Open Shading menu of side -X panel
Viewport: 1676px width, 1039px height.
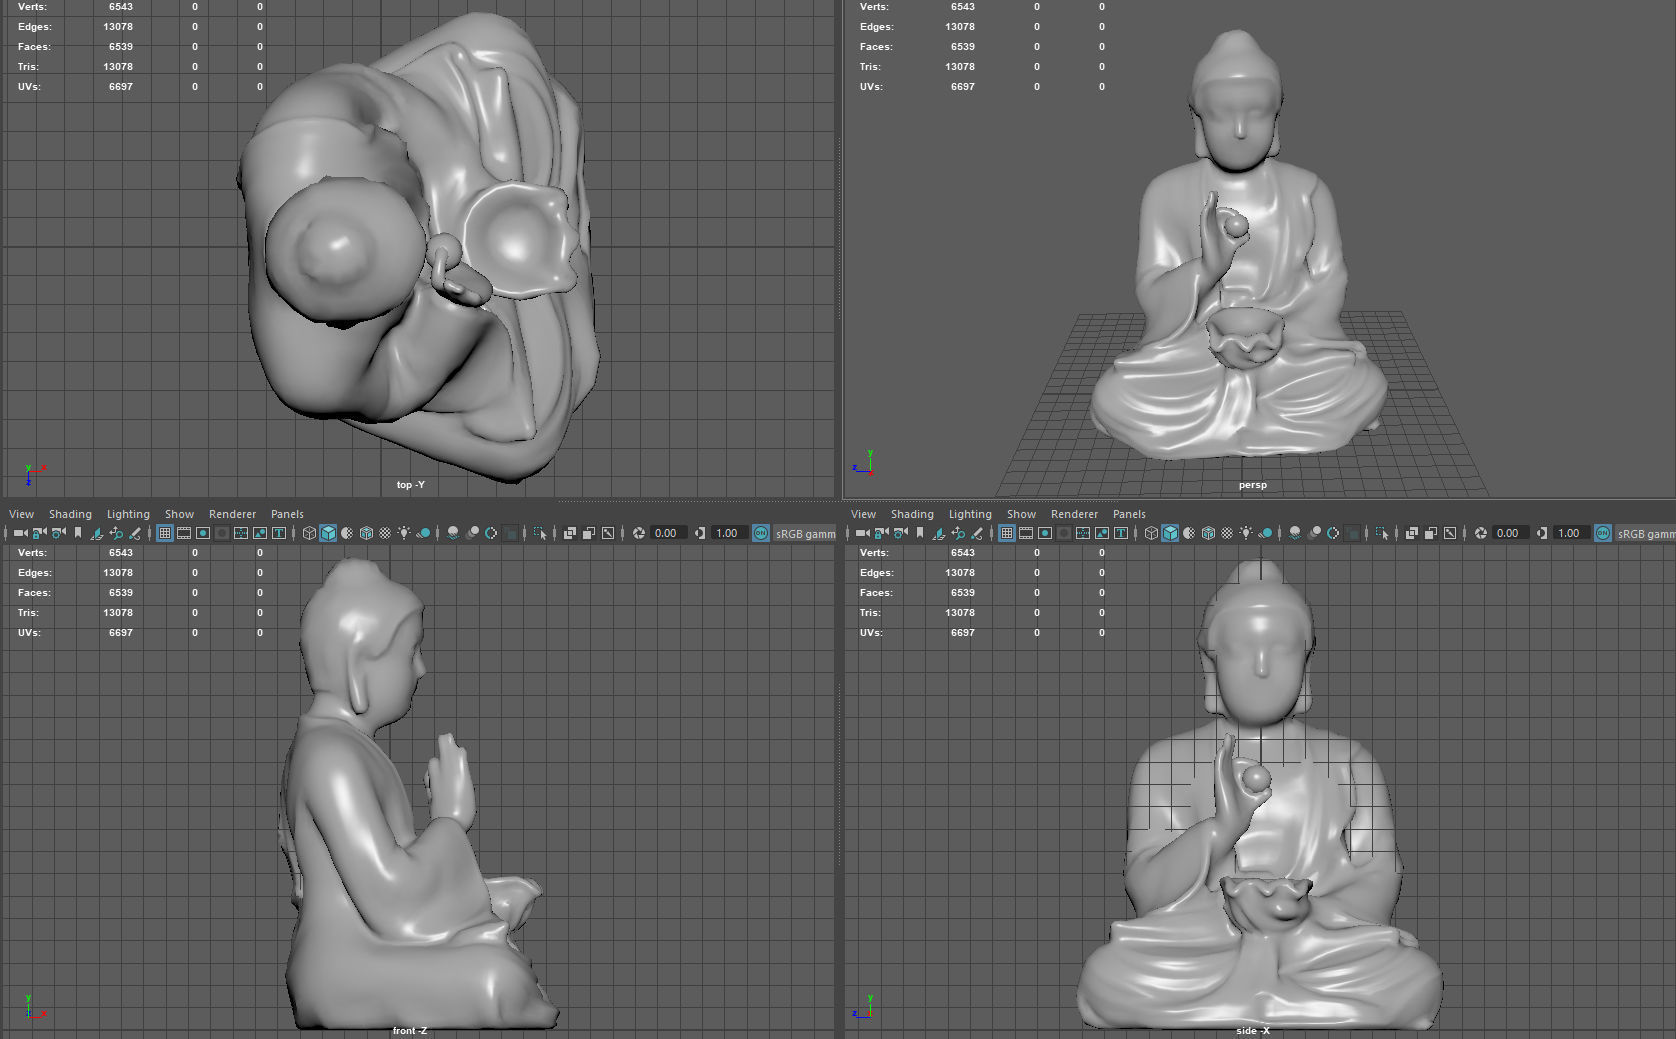[912, 514]
